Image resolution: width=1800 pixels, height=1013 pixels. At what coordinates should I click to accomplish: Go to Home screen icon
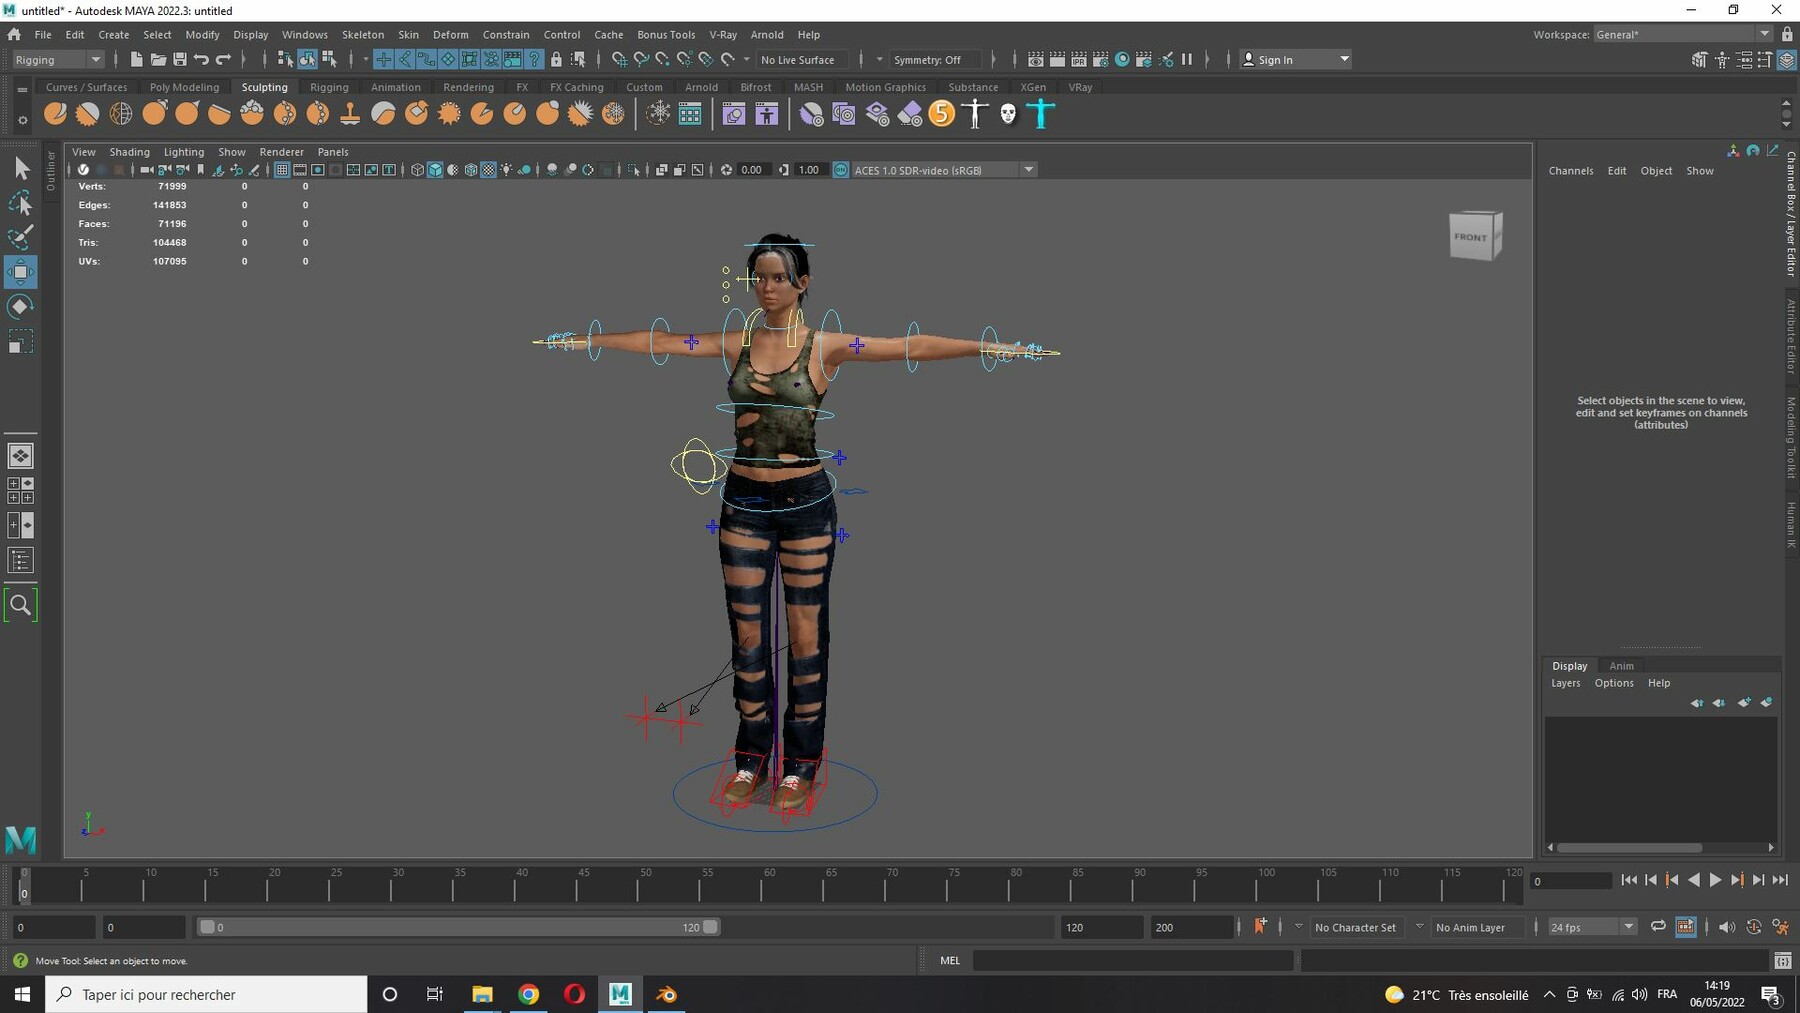pos(14,35)
